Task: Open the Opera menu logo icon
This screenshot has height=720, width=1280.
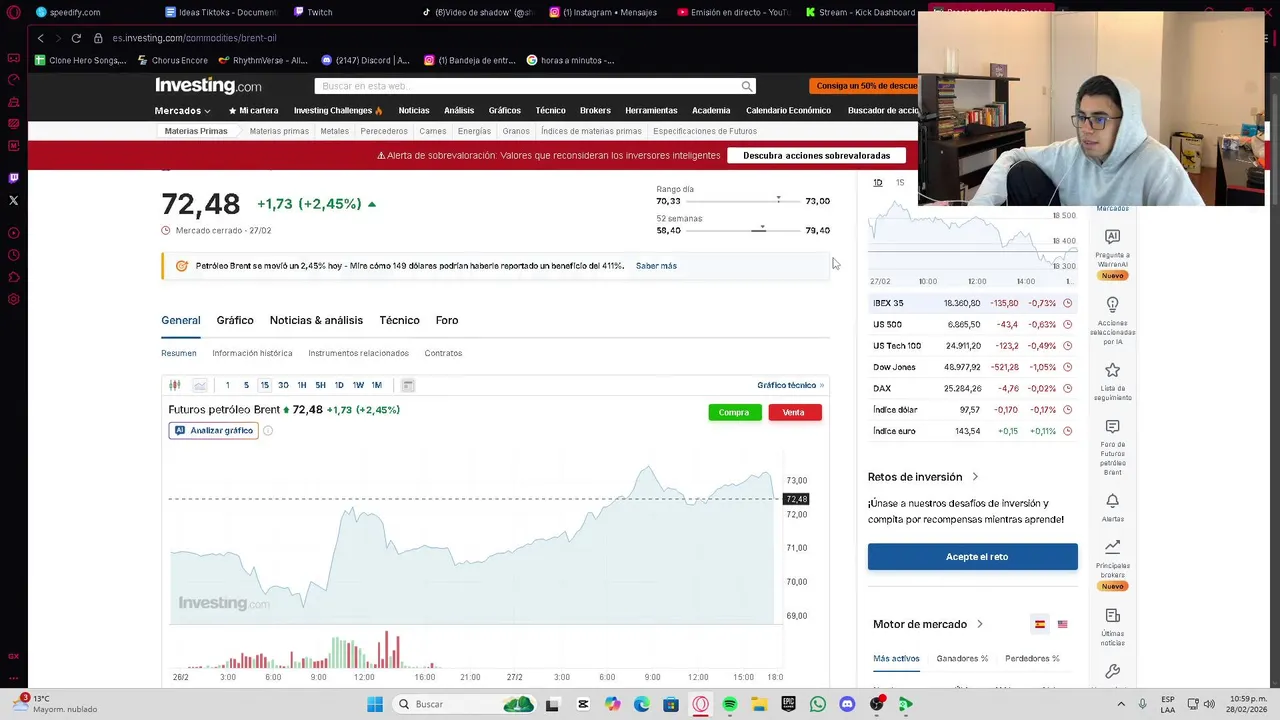Action: pos(13,12)
